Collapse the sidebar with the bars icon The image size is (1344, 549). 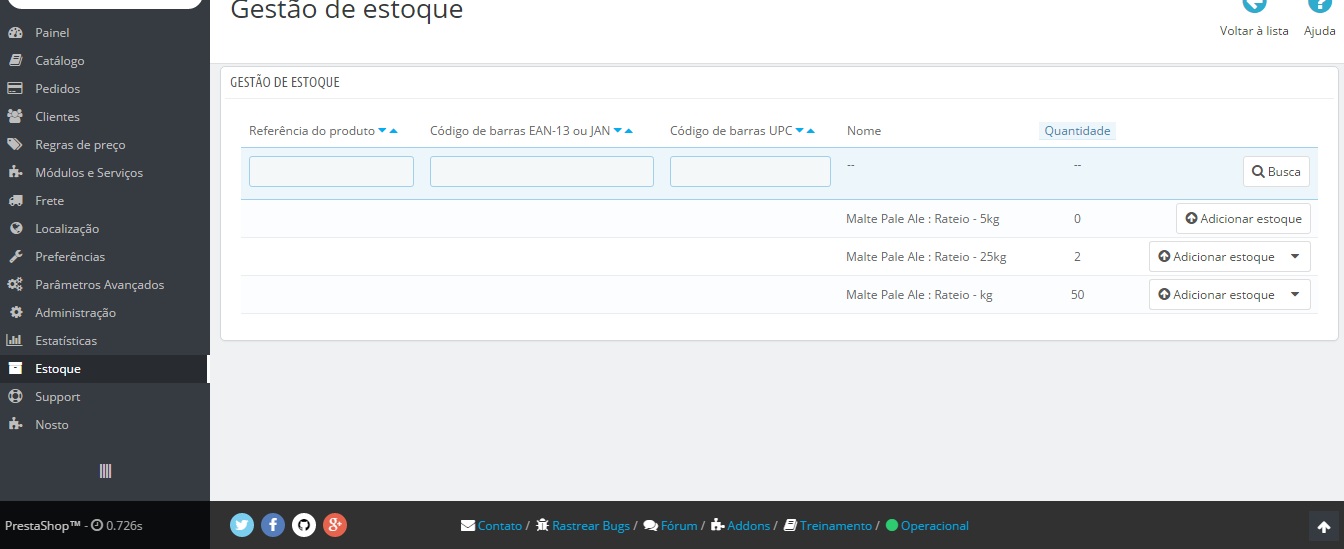coord(105,471)
